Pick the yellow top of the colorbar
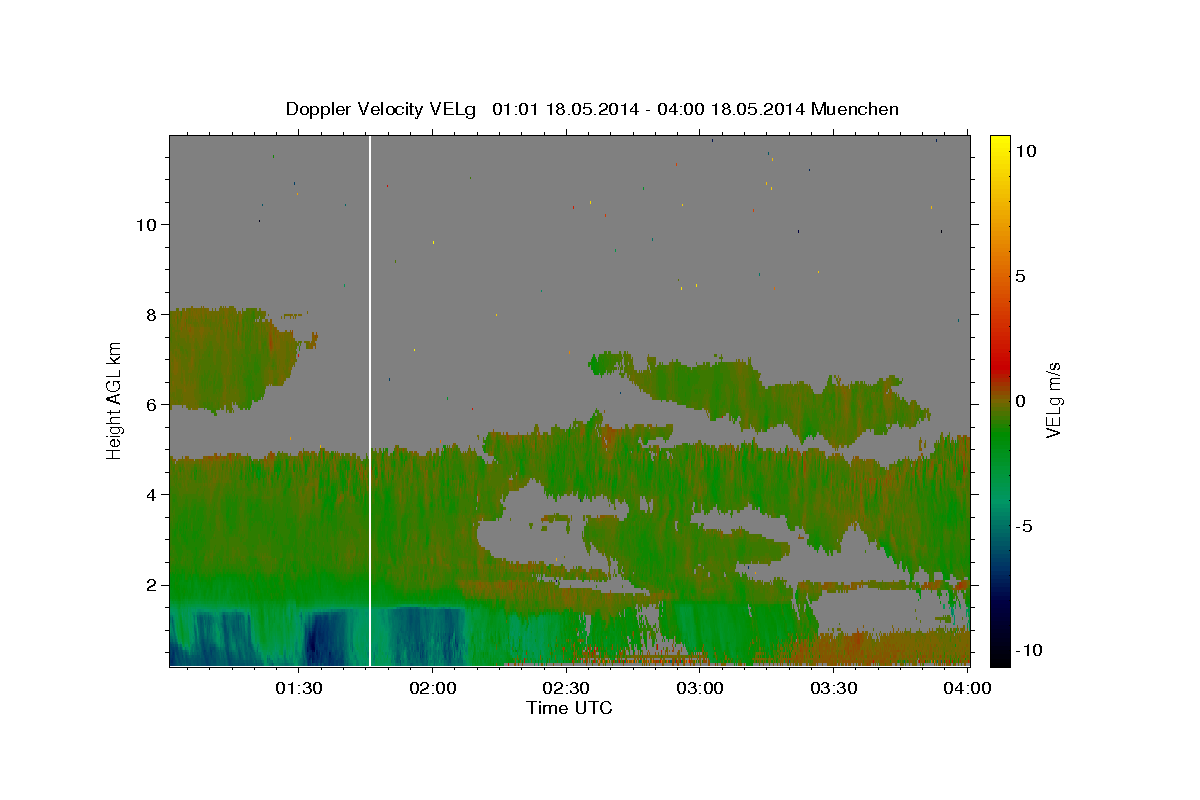The width and height of the screenshot is (1200, 800). point(1000,145)
